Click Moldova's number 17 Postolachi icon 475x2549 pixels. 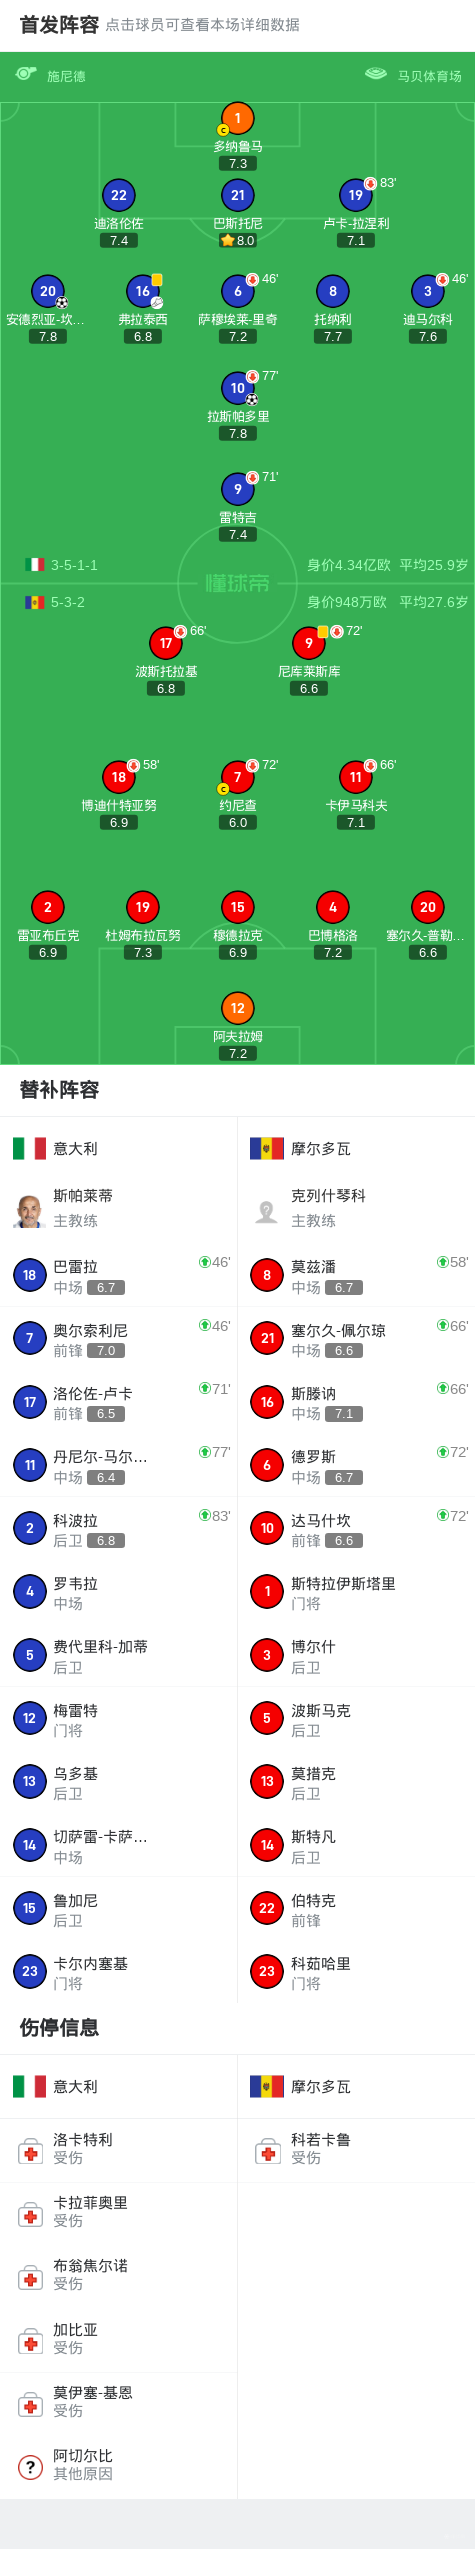click(166, 643)
